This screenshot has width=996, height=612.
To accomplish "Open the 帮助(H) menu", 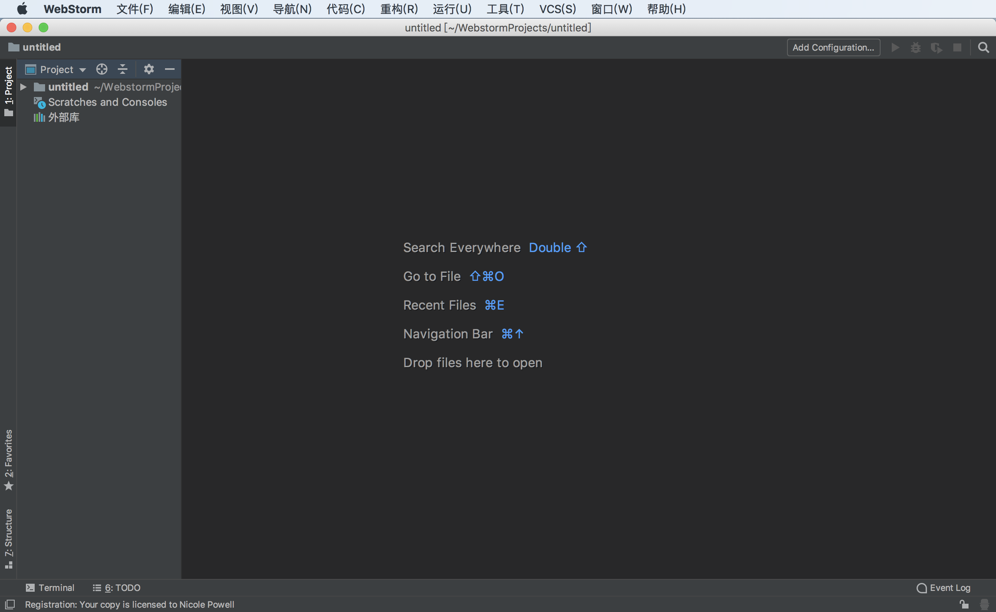I will tap(666, 9).
